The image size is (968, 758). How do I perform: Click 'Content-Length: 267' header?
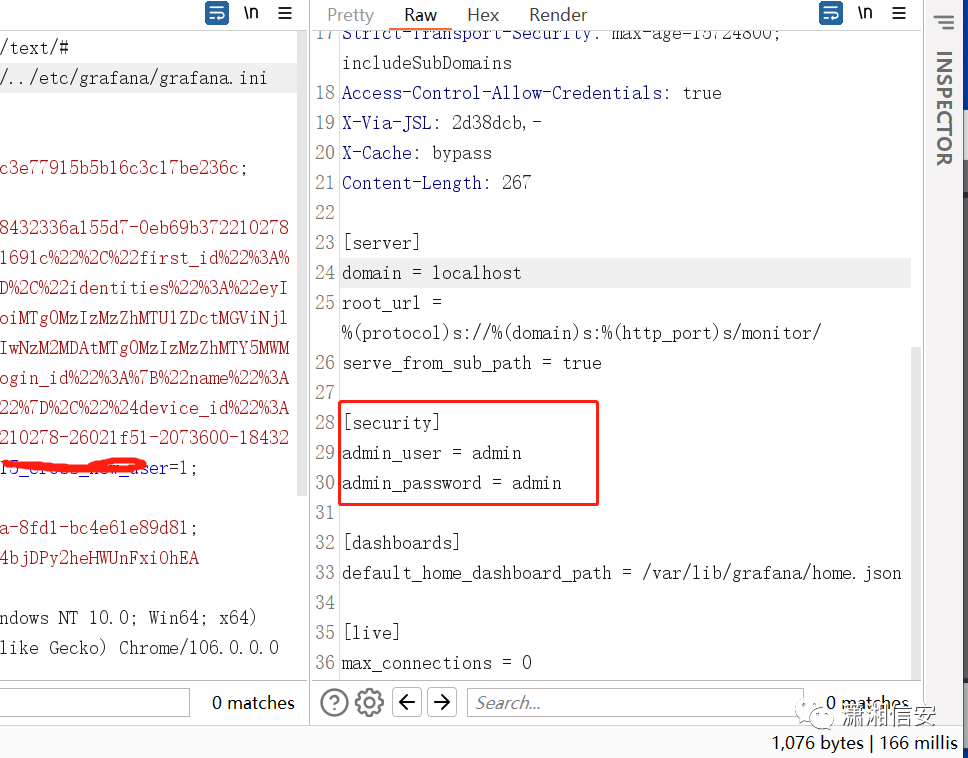click(x=436, y=183)
